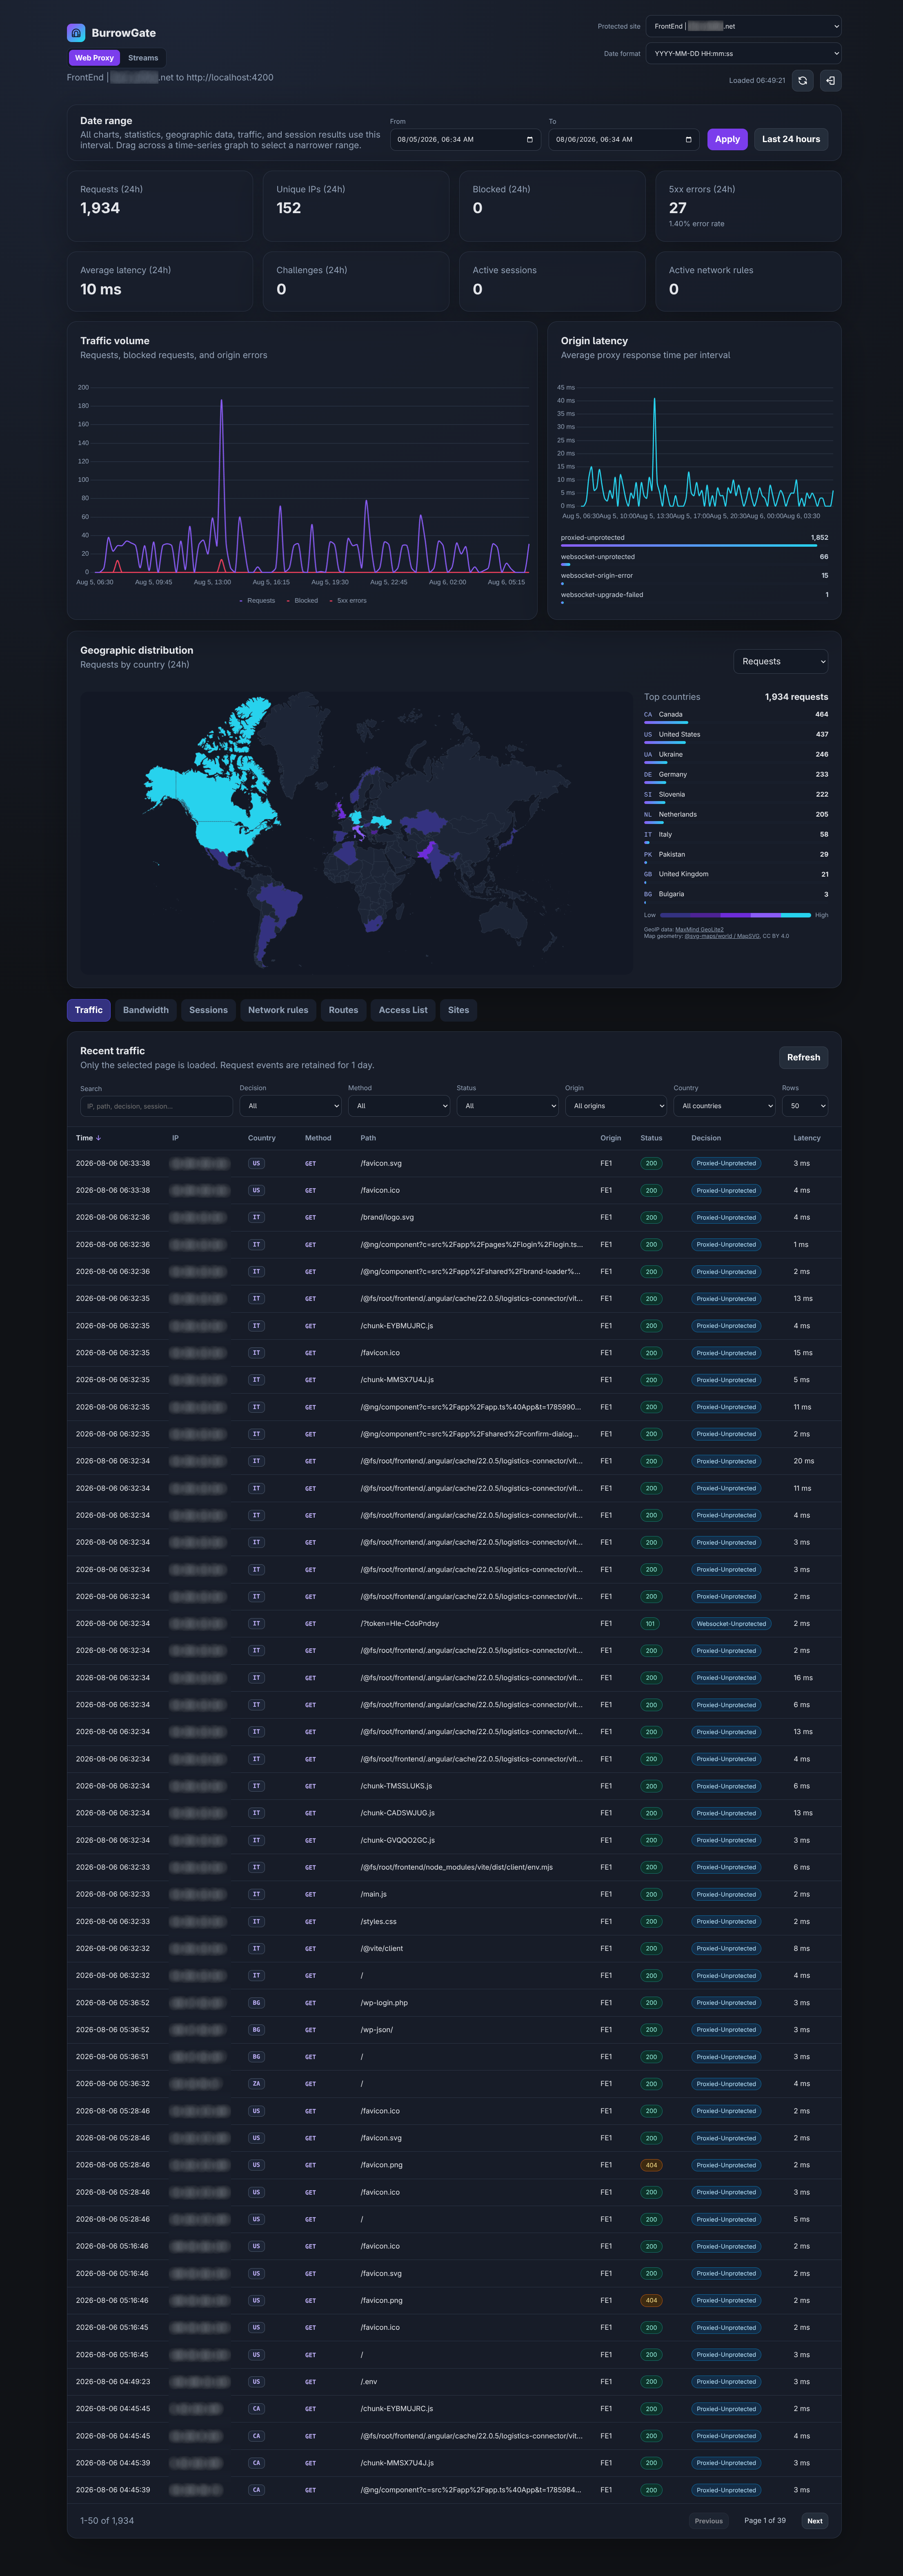Click the Websocket-Unprotected decision badge
This screenshot has height=2576, width=903.
point(731,1624)
